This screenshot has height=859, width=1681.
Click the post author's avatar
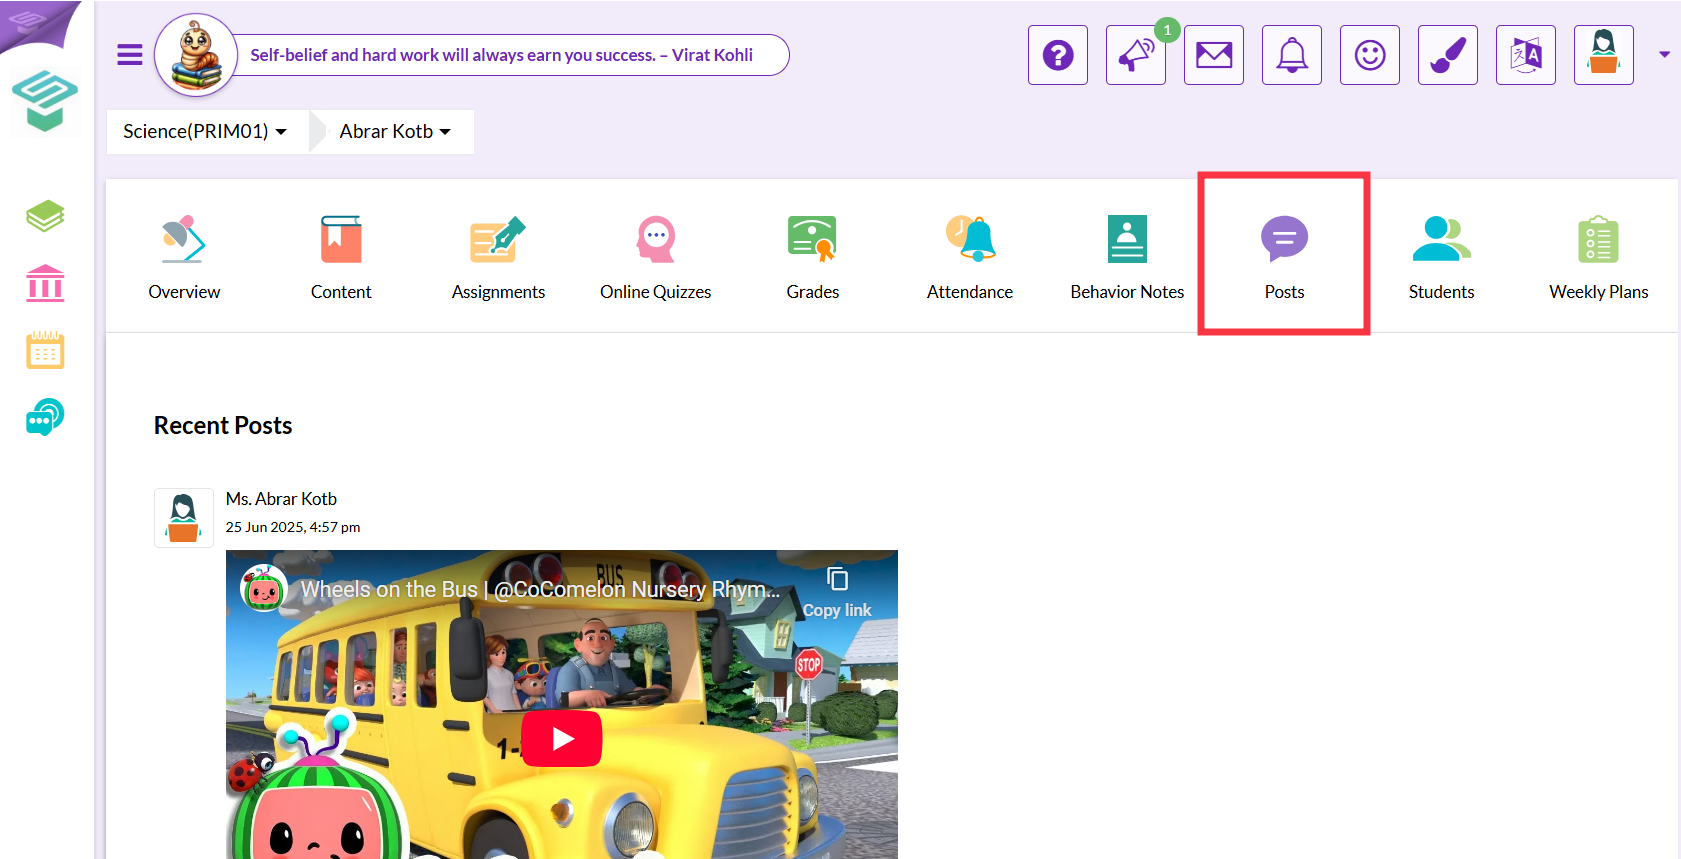tap(184, 518)
